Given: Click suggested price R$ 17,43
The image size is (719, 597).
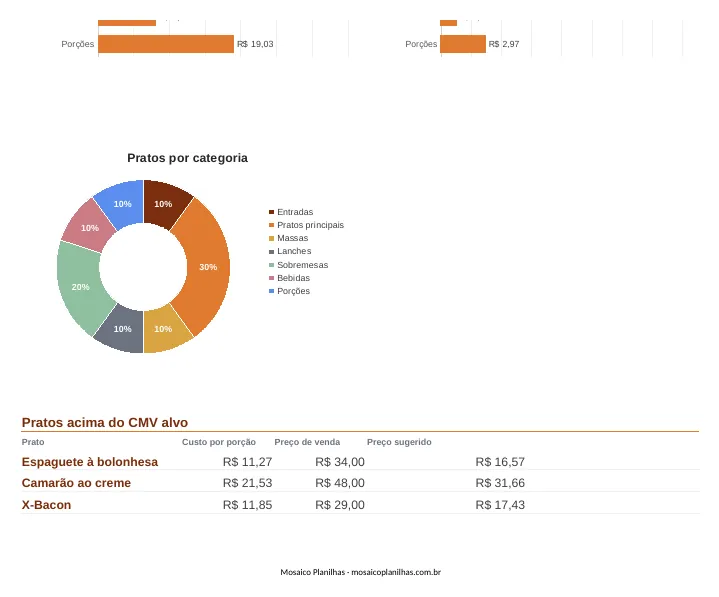Looking at the screenshot, I should coord(500,505).
